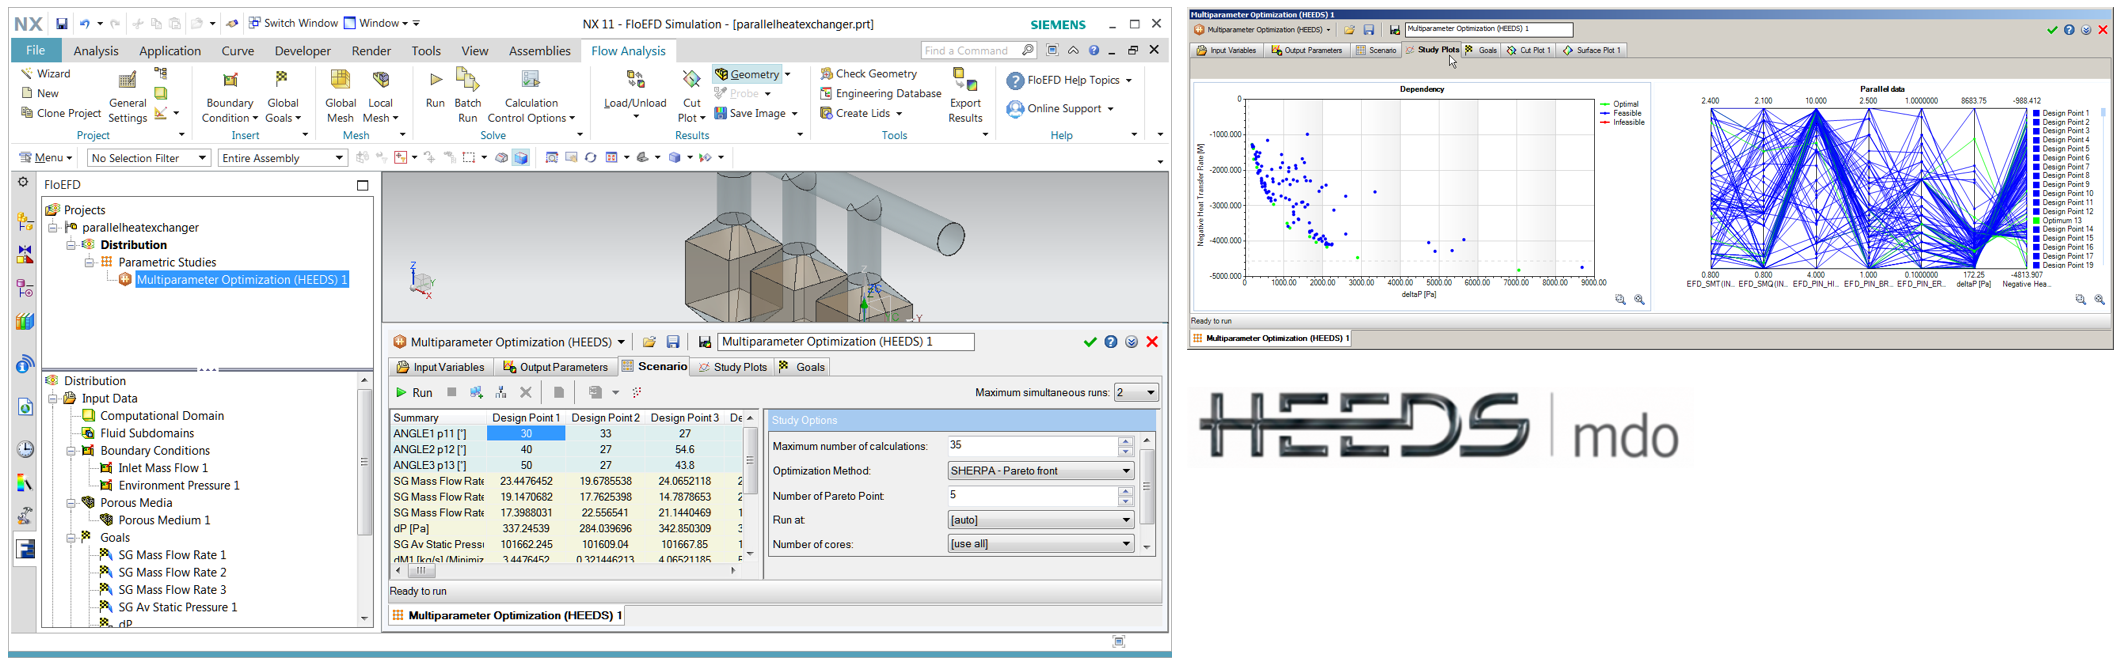Click FloEFD Help Topics
This screenshot has width=2128, height=665.
point(1069,80)
